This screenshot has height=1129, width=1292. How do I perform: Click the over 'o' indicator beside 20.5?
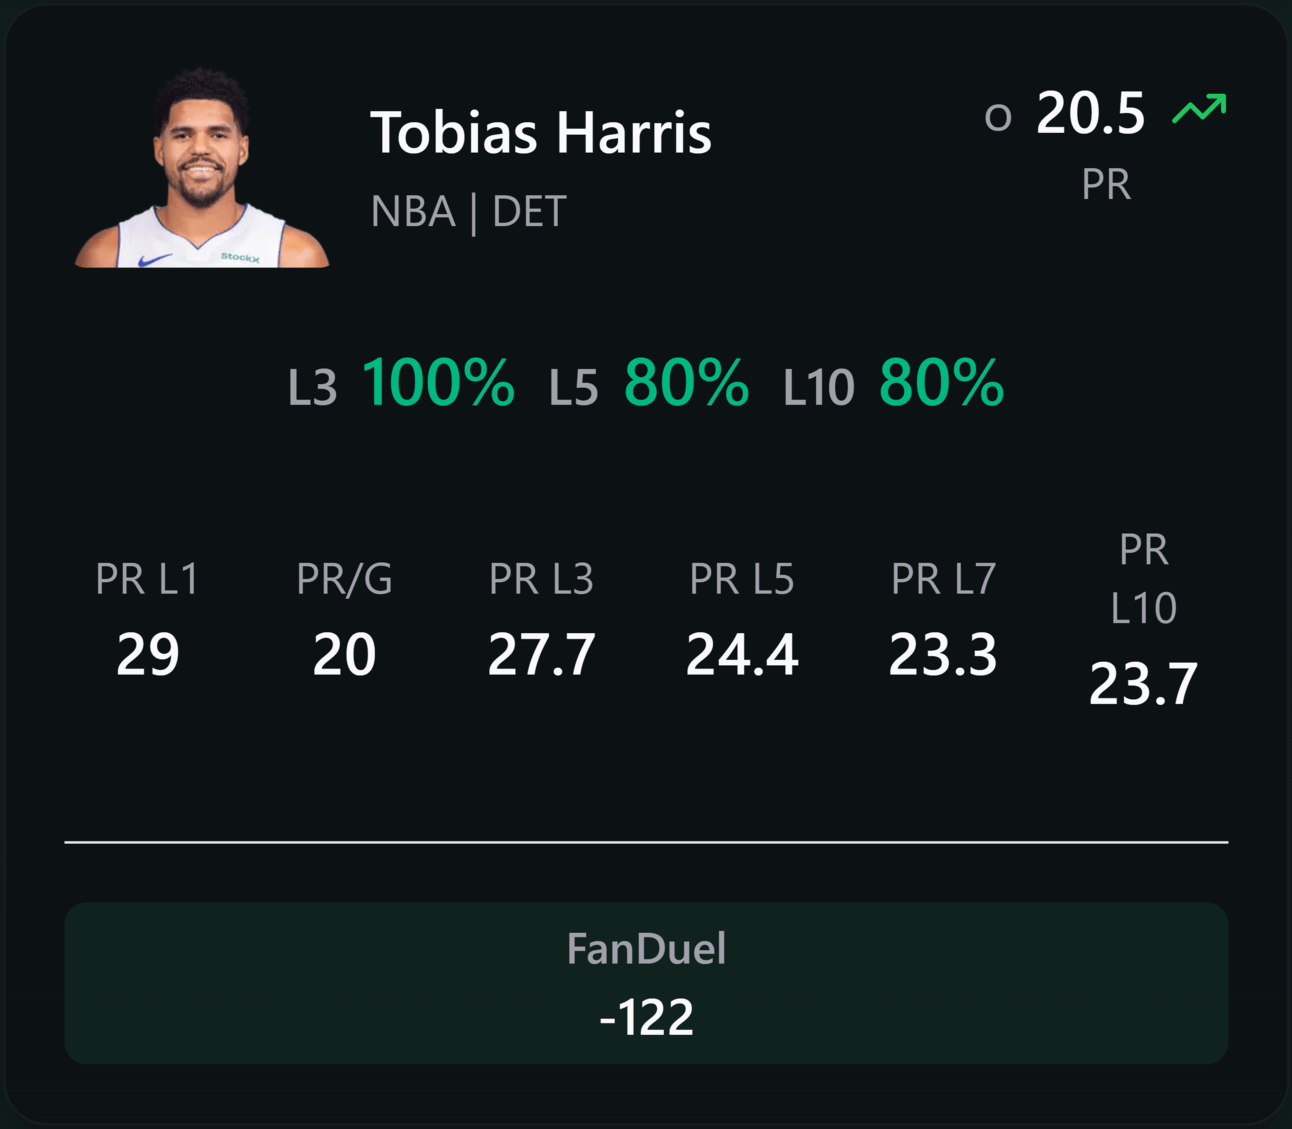998,118
